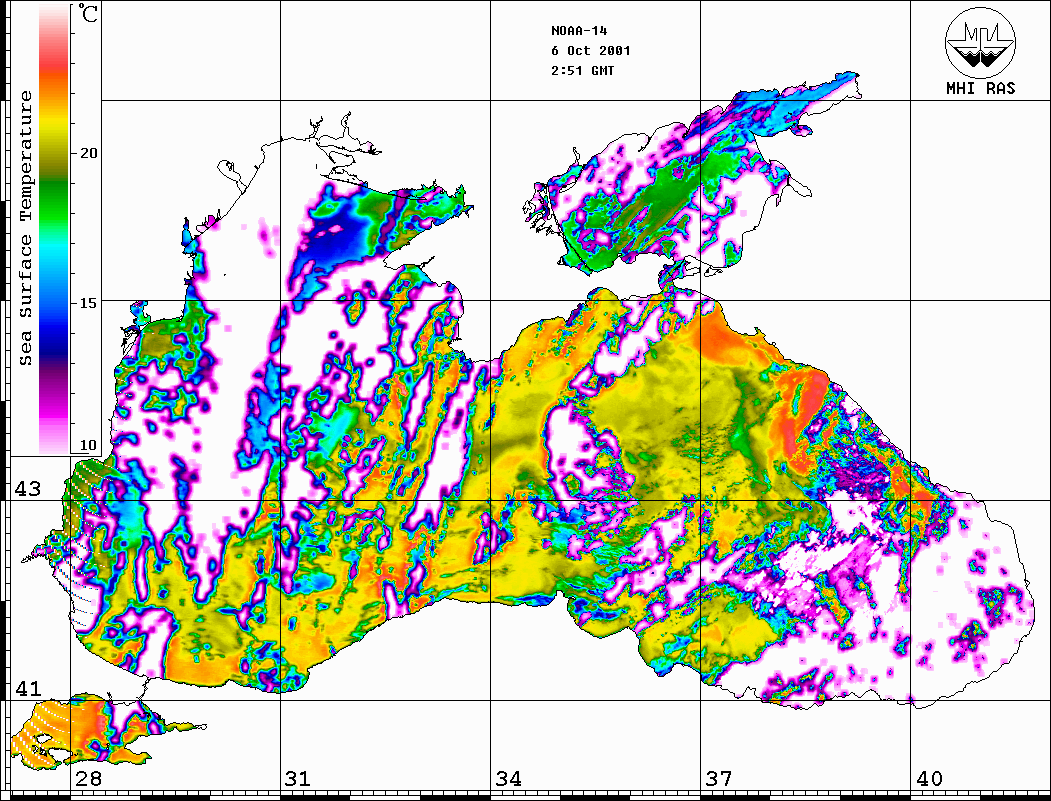Click the '10' temperature scale value
This screenshot has width=1051, height=801.
pyautogui.click(x=88, y=445)
